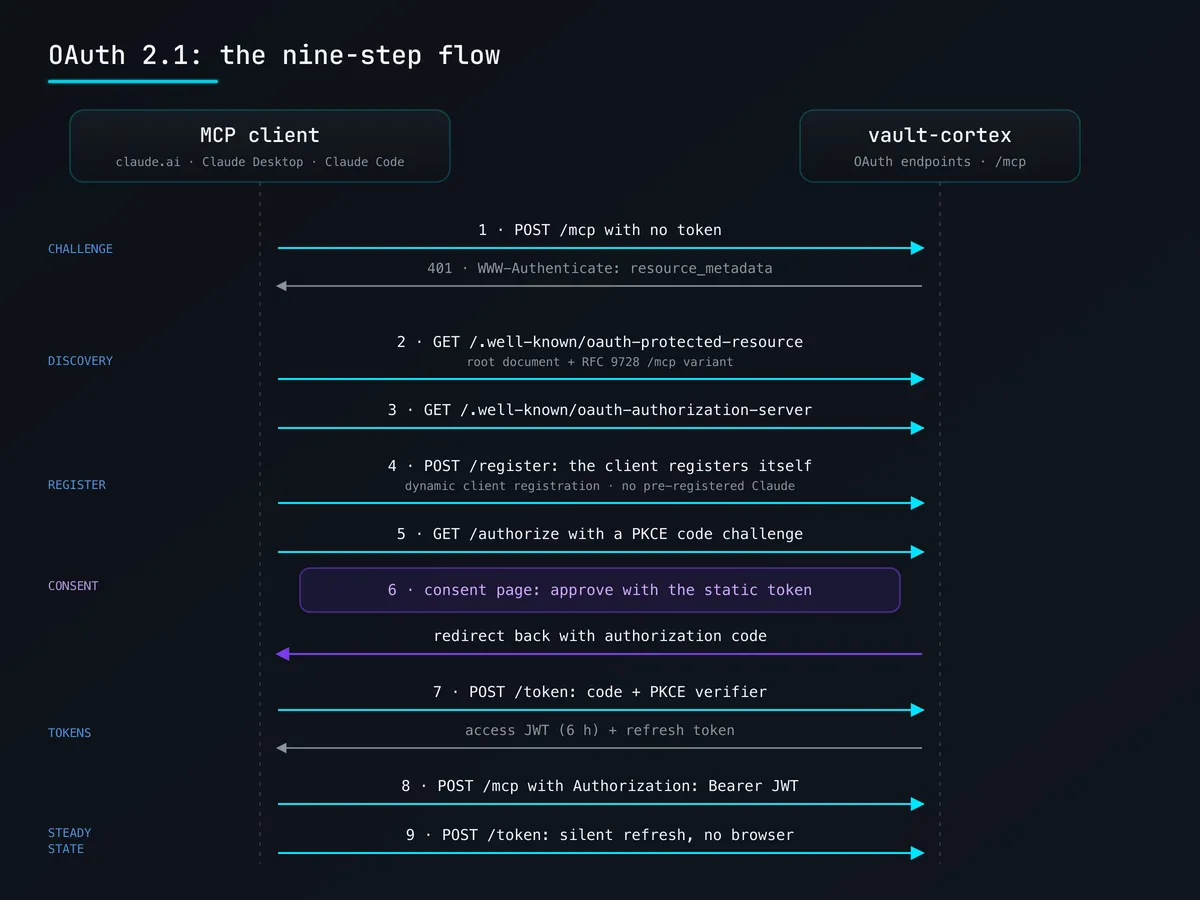Viewport: 1200px width, 900px height.
Task: Click the MCP client box
Action: click(x=260, y=146)
